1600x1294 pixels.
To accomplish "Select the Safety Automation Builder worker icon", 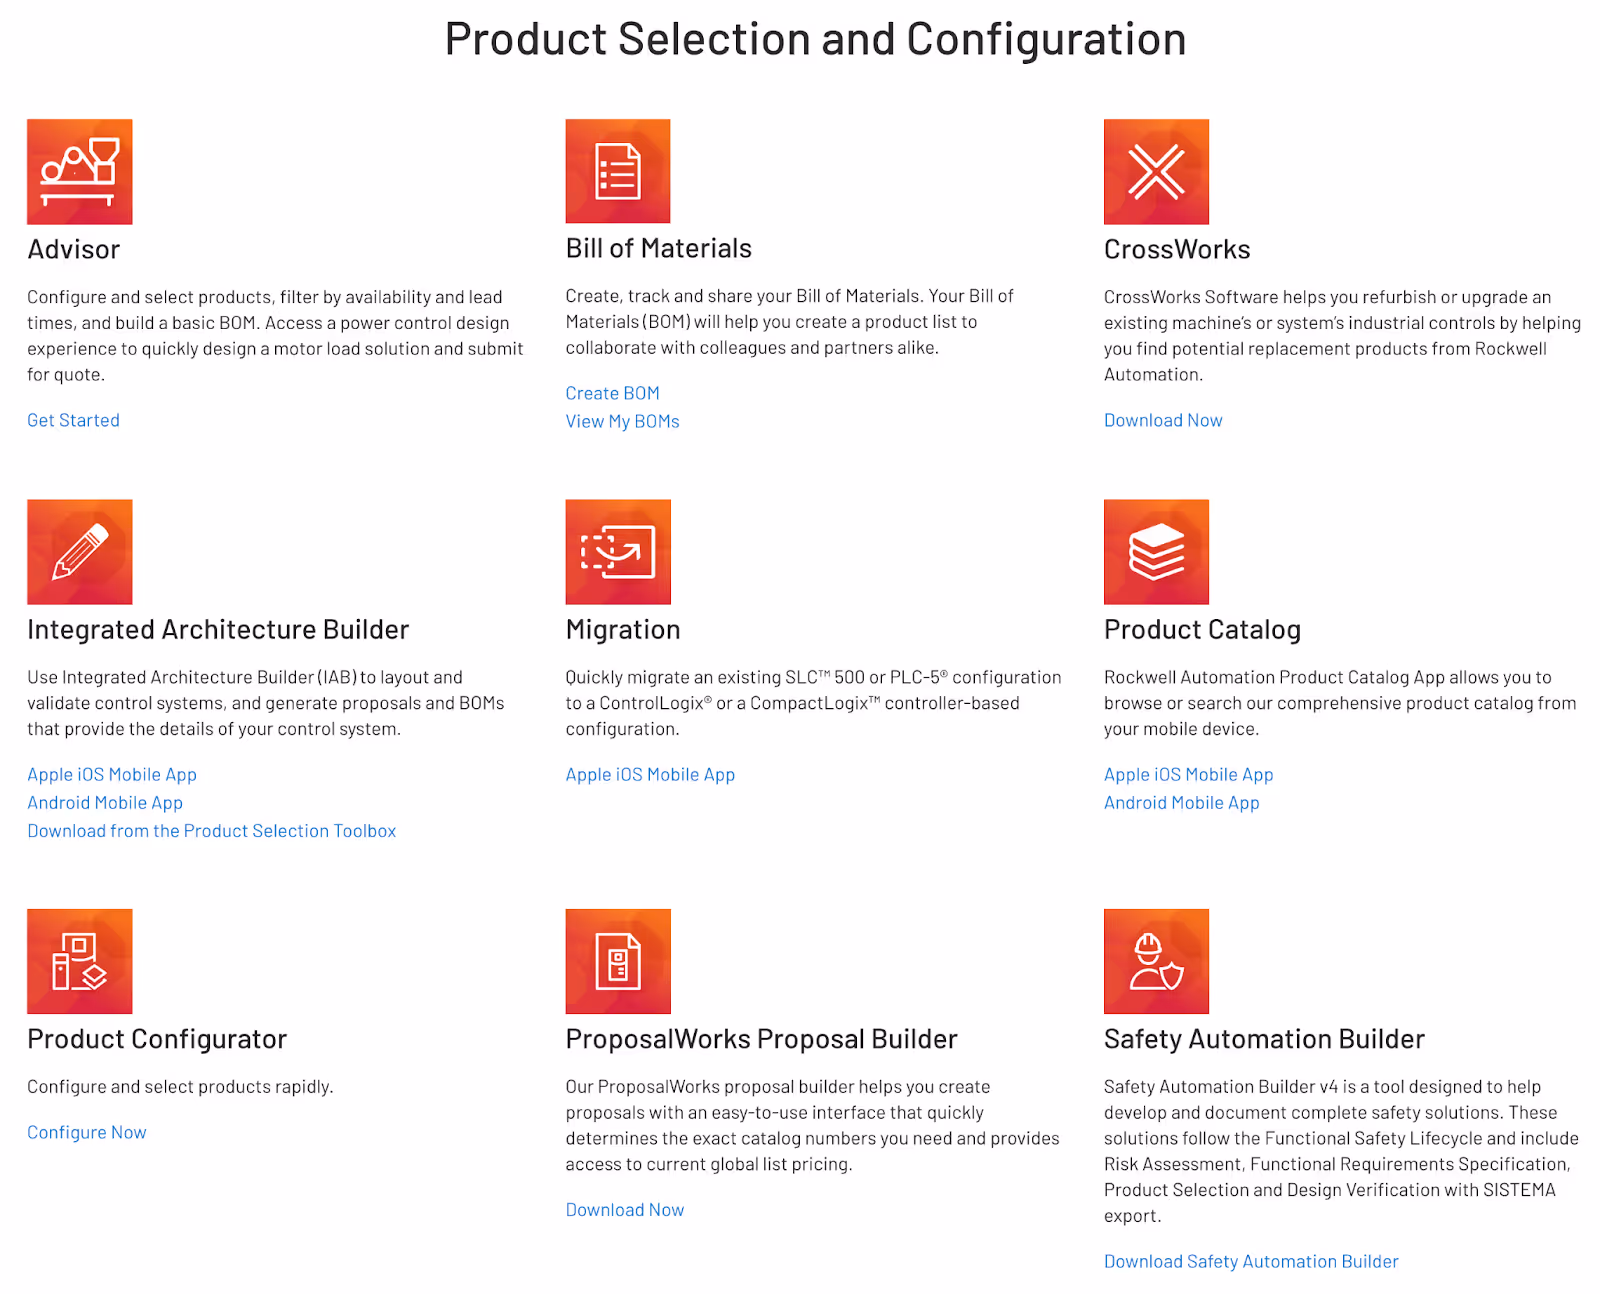I will [x=1156, y=961].
